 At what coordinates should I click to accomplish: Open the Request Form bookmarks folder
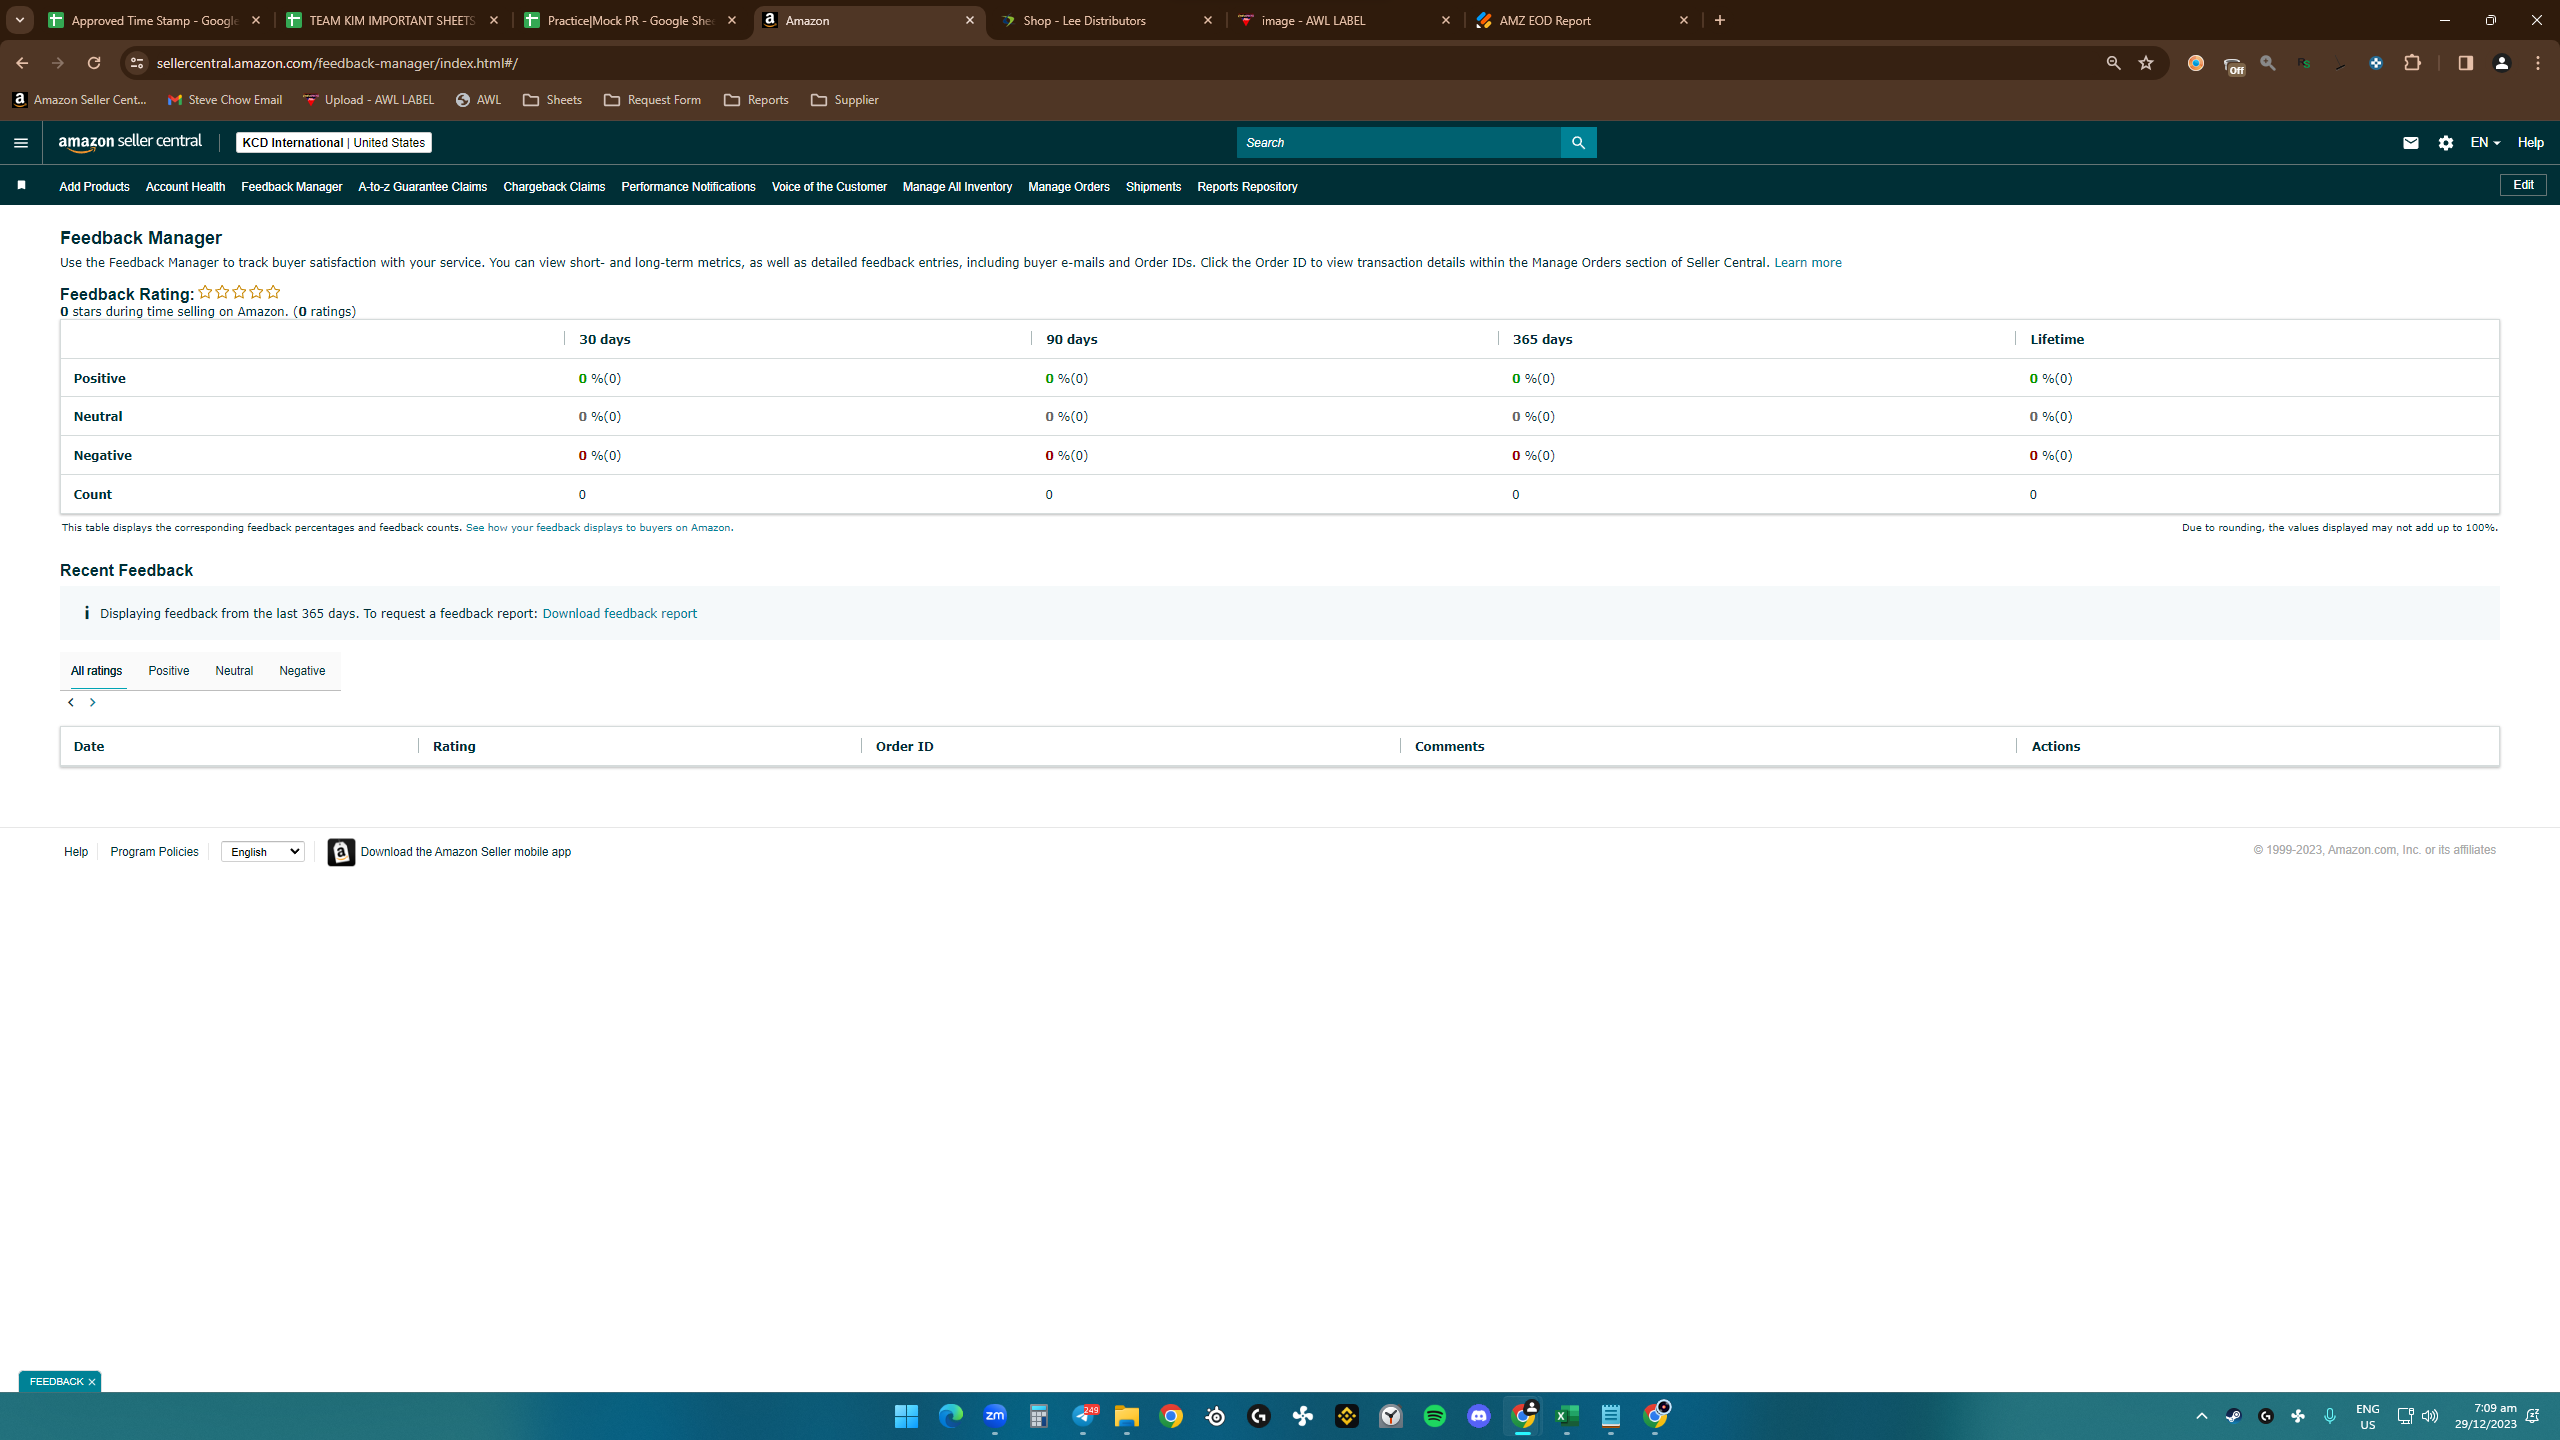click(x=652, y=100)
